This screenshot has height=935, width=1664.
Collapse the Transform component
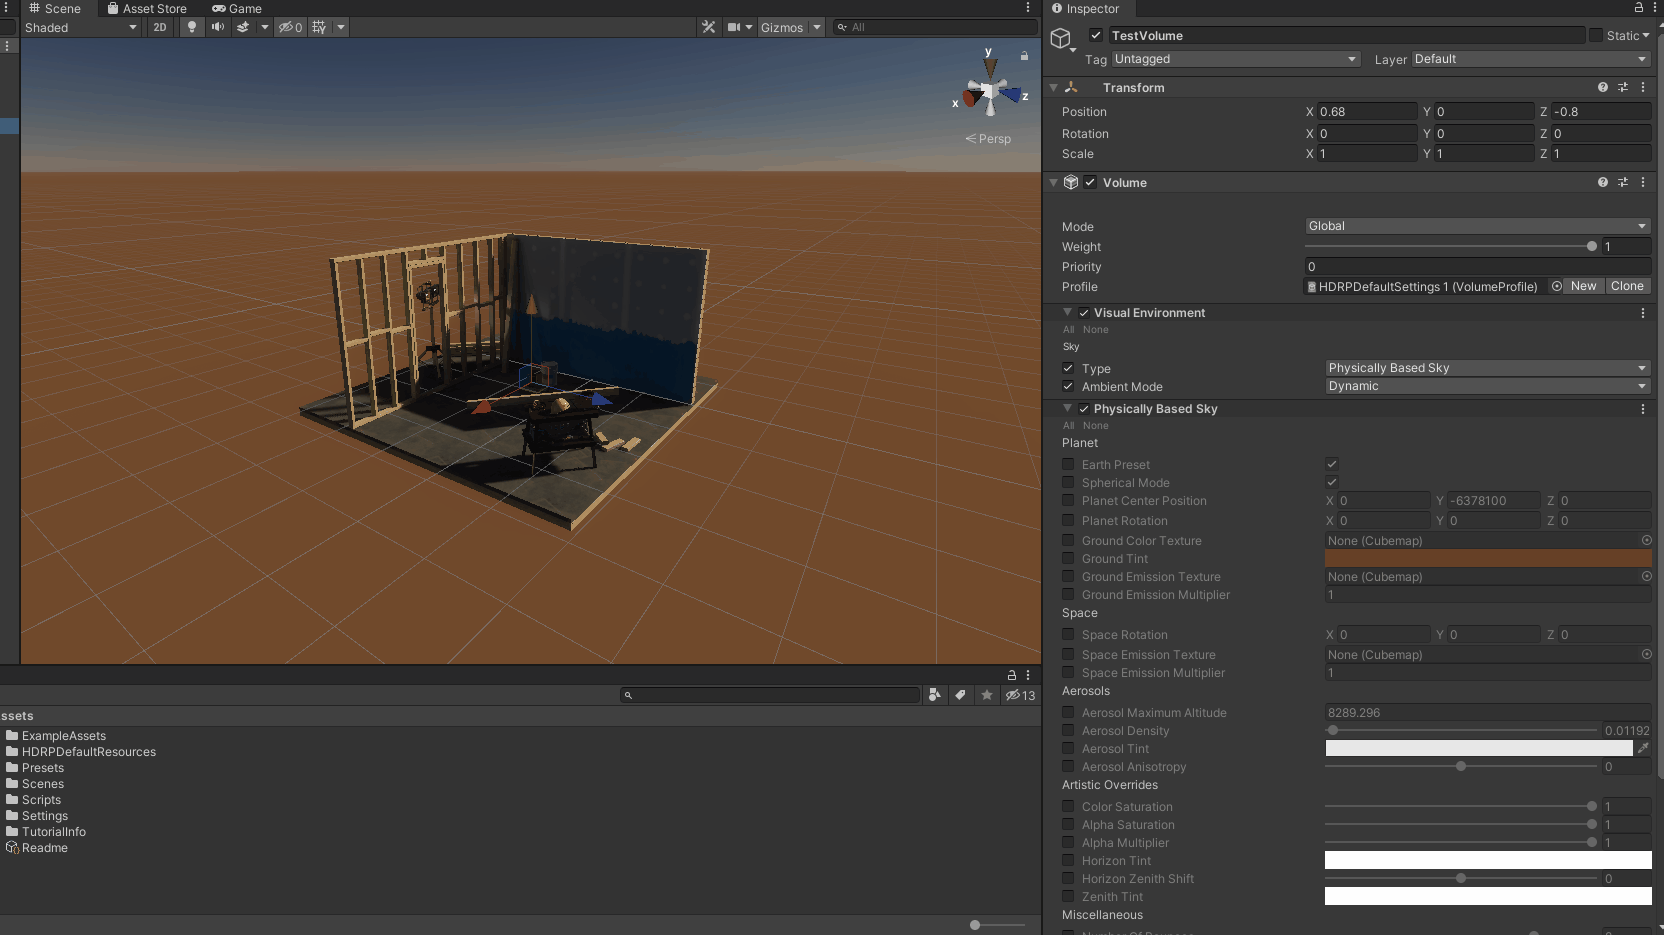click(1053, 87)
